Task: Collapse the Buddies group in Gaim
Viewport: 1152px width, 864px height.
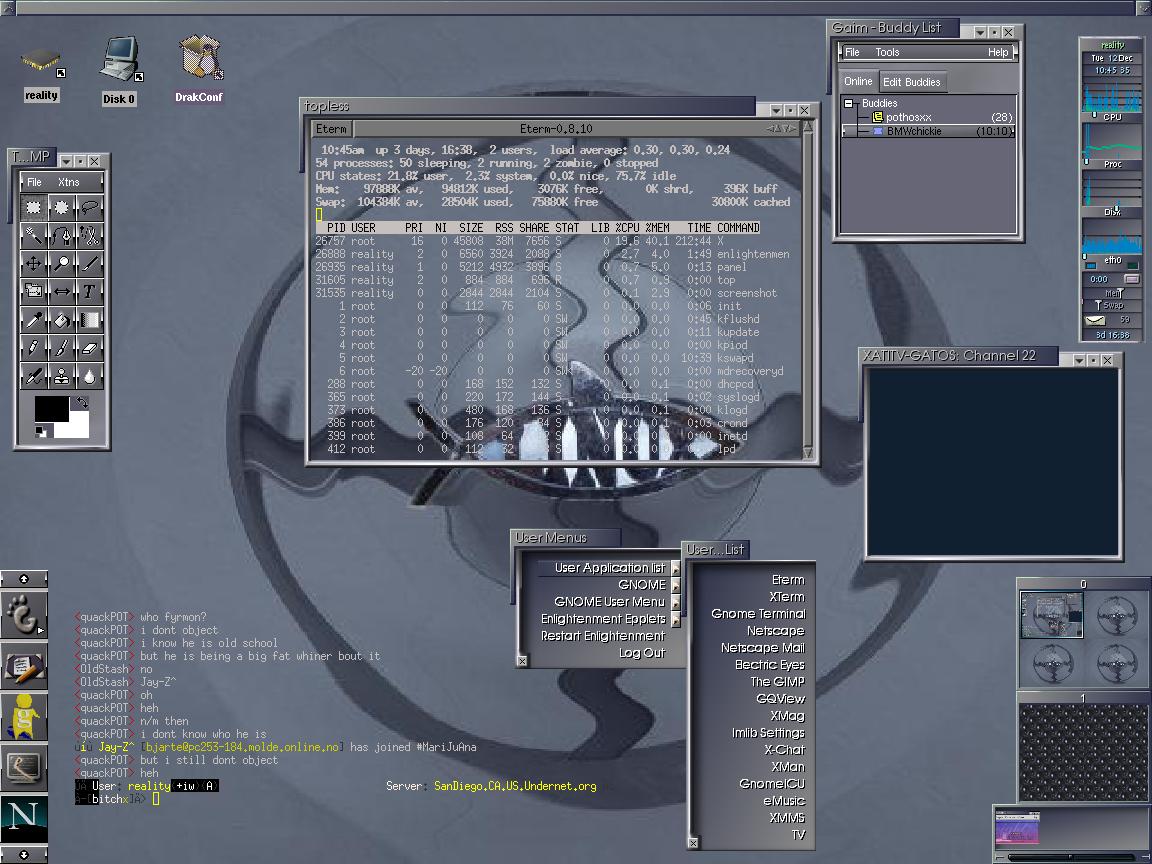Action: point(849,104)
